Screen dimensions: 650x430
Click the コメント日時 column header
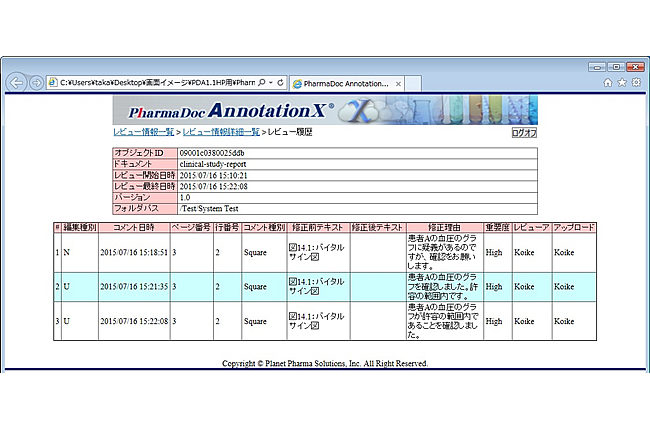[134, 227]
